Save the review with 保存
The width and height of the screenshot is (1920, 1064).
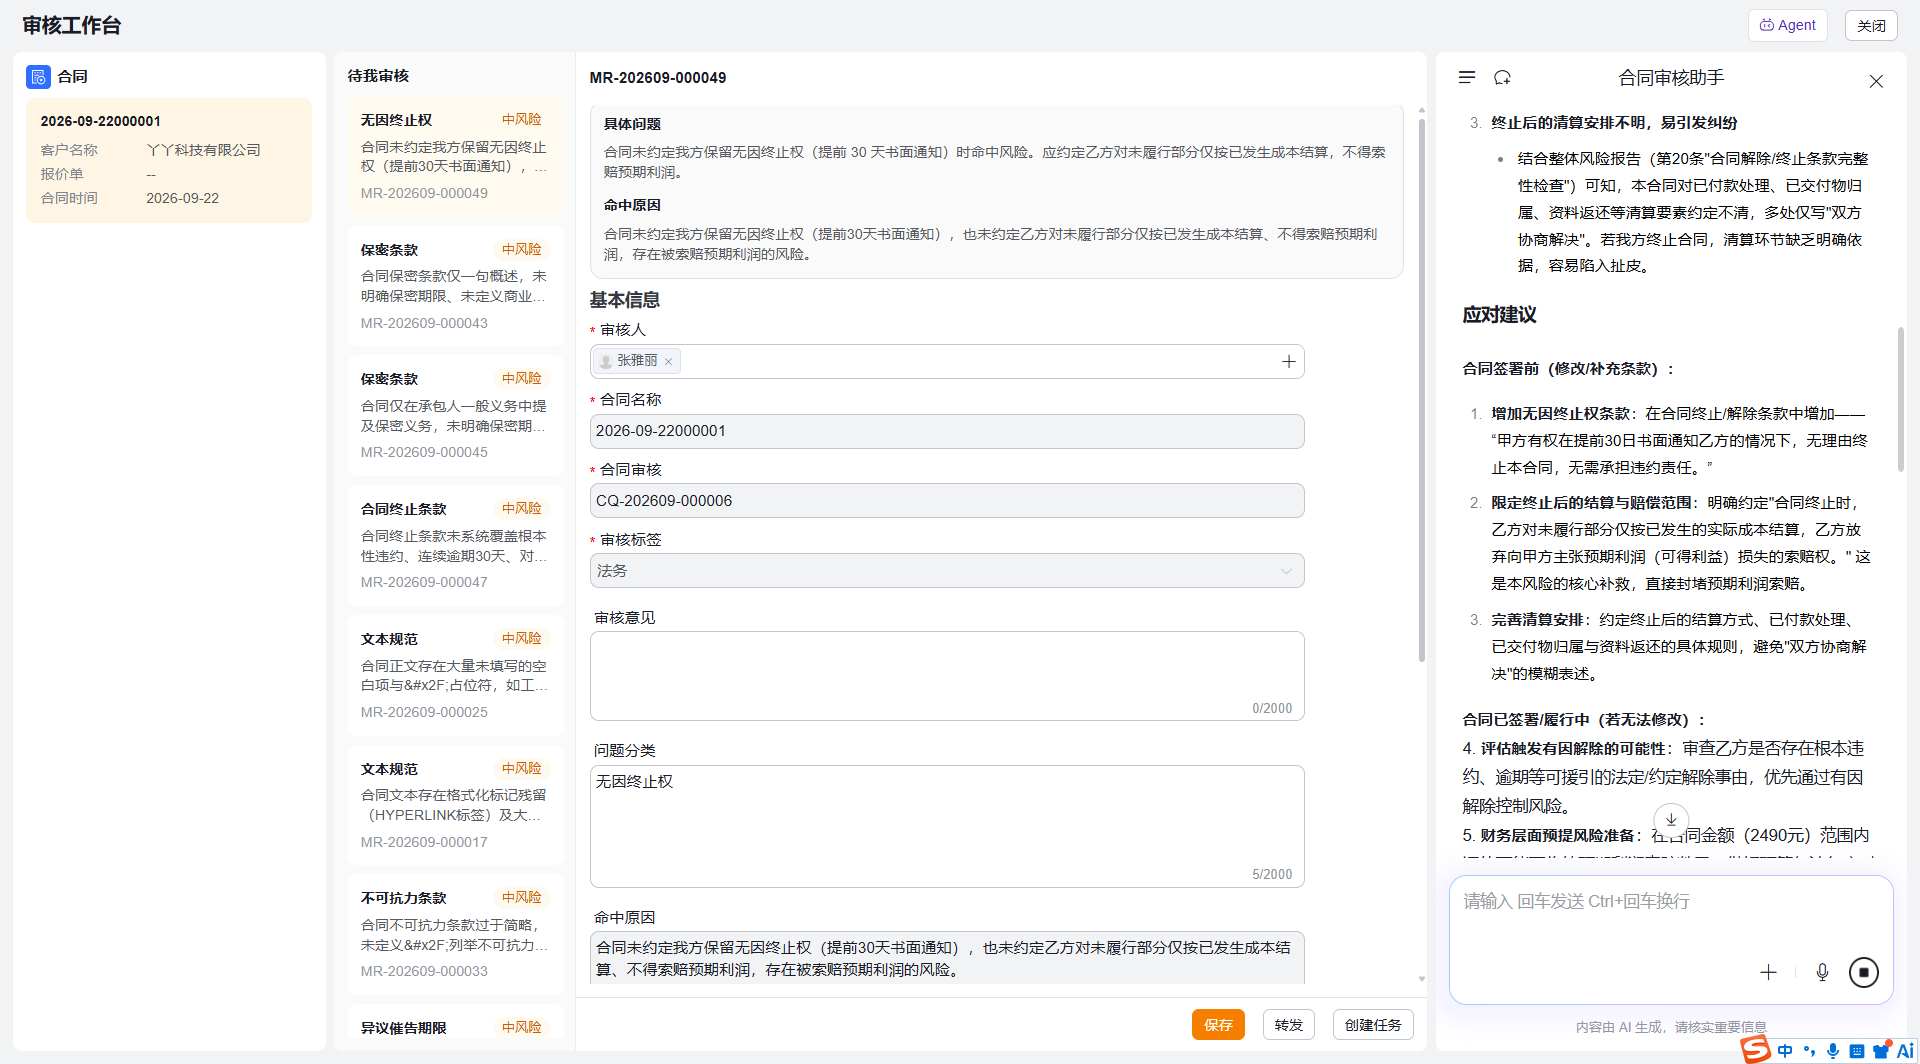coord(1218,1025)
